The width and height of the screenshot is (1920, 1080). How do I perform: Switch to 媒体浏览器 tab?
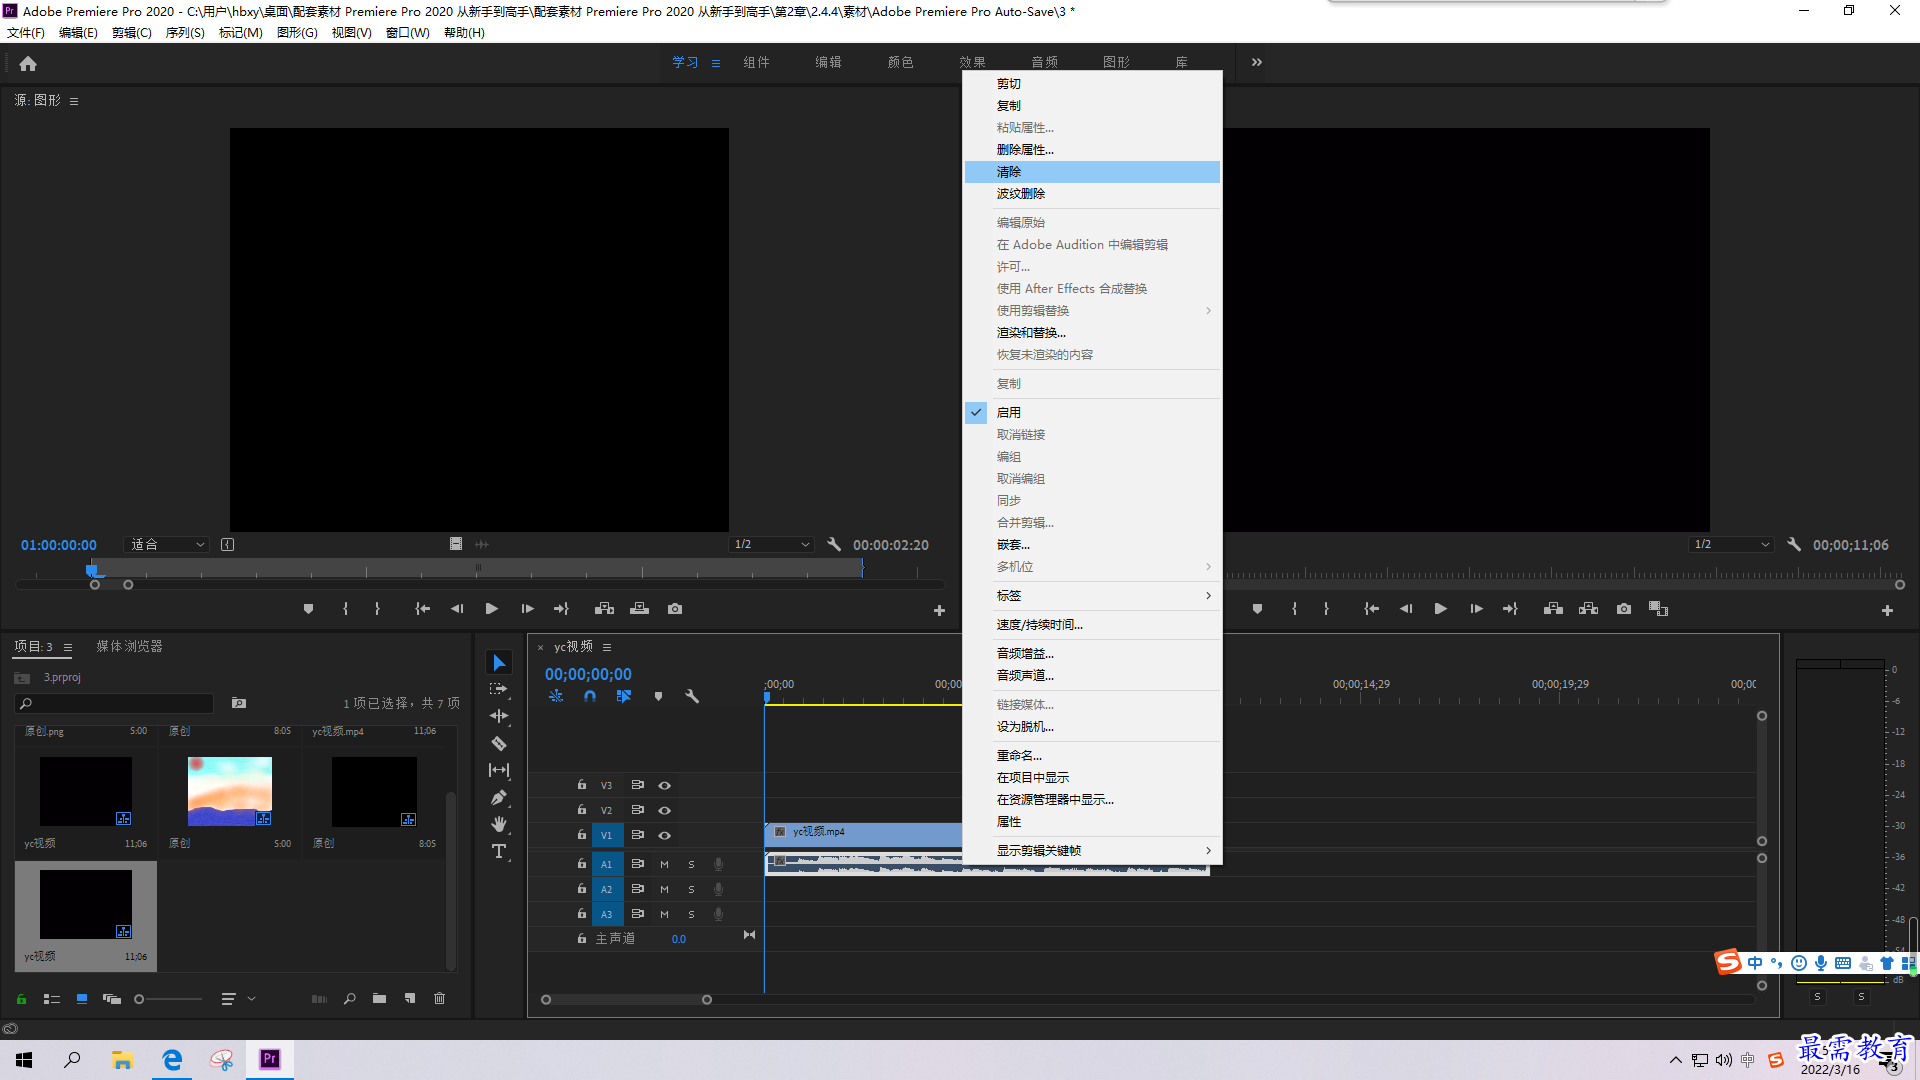[129, 646]
